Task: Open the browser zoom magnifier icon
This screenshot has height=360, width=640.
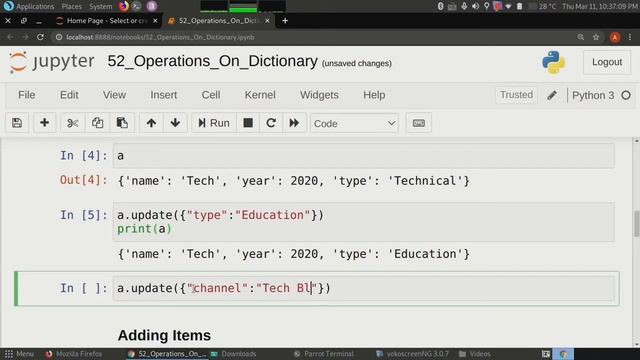Action: pyautogui.click(x=580, y=37)
